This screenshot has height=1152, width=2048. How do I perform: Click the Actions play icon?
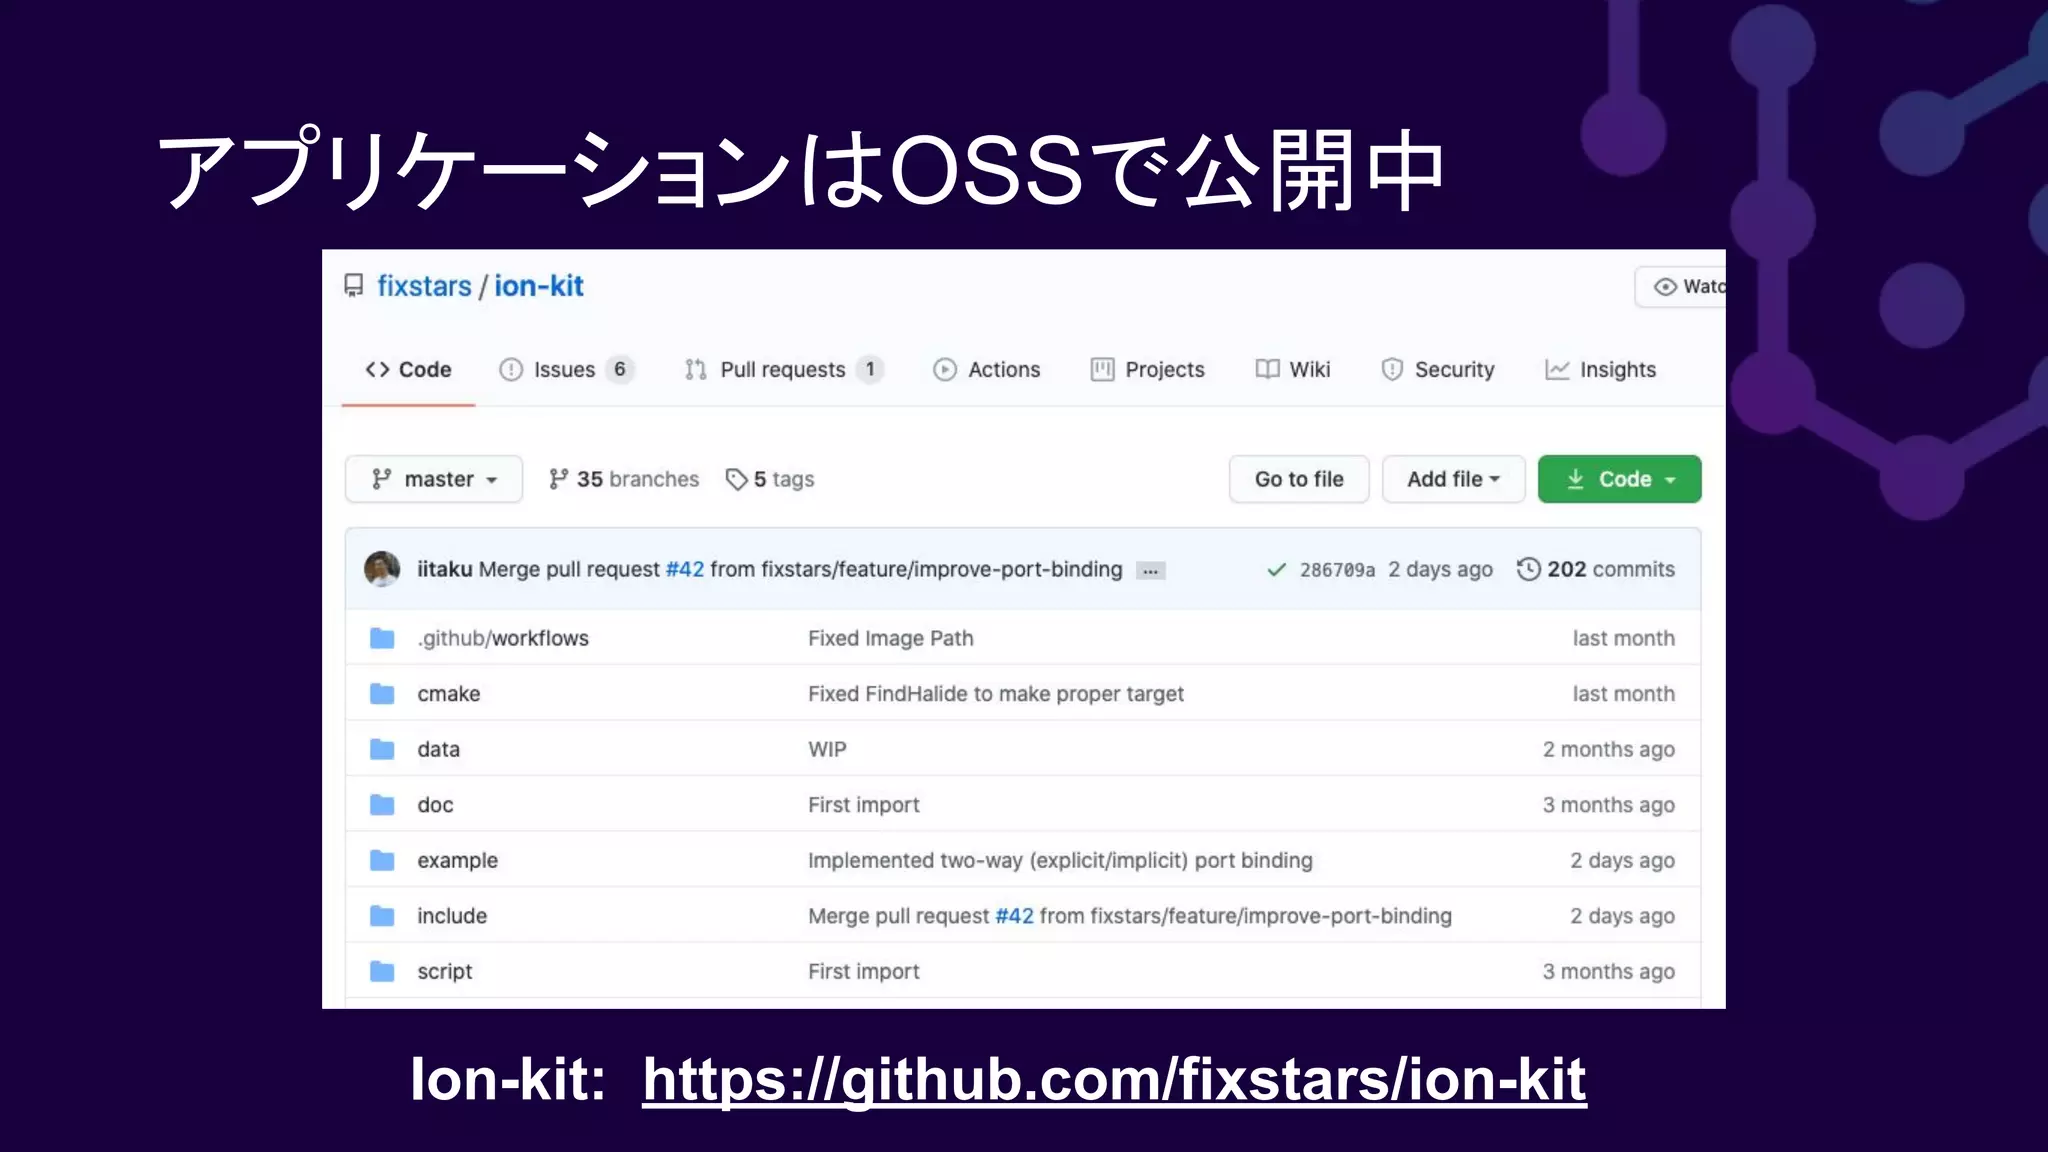tap(945, 370)
